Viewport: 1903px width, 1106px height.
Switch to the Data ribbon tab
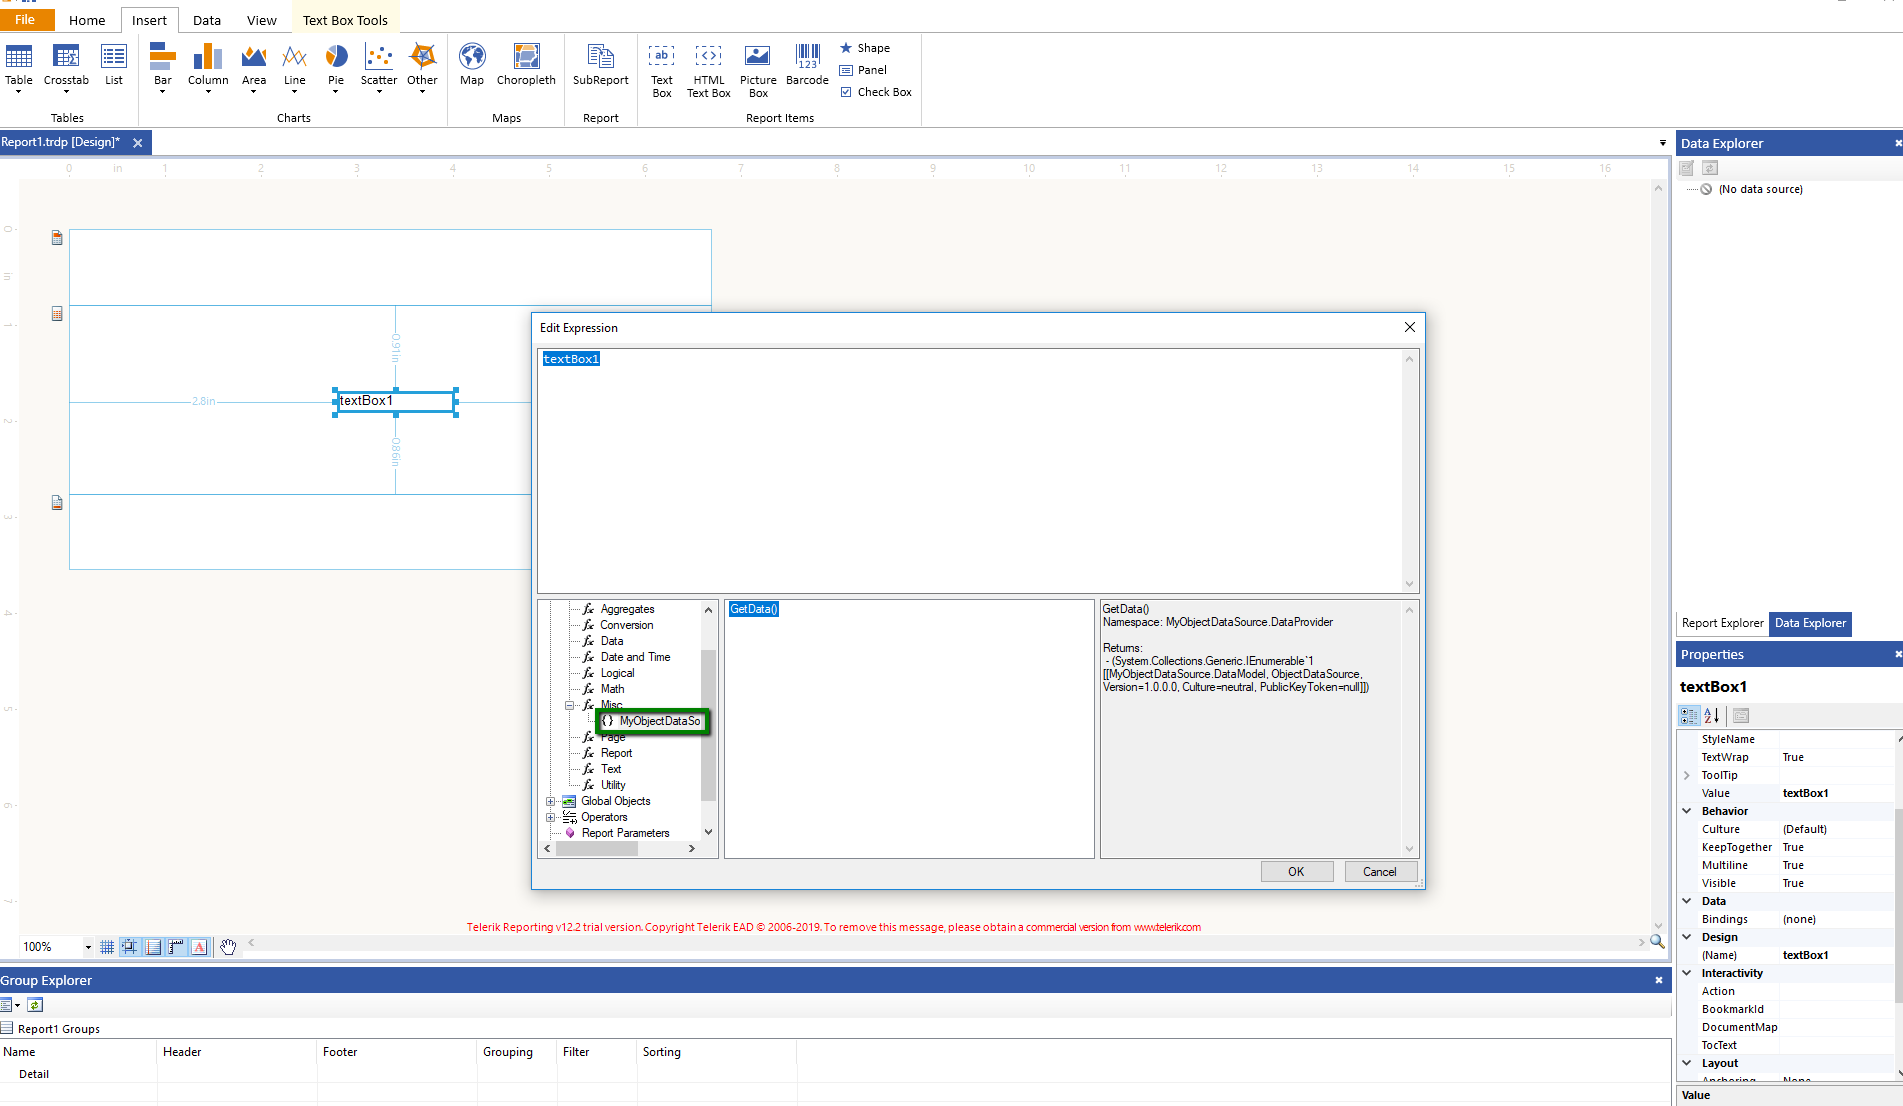tap(207, 20)
